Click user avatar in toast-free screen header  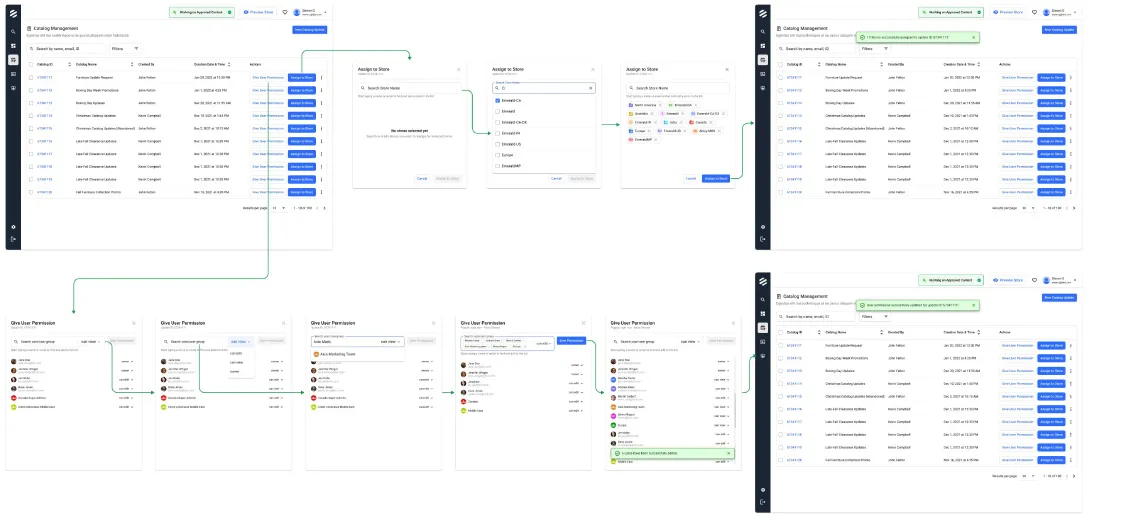pos(297,12)
